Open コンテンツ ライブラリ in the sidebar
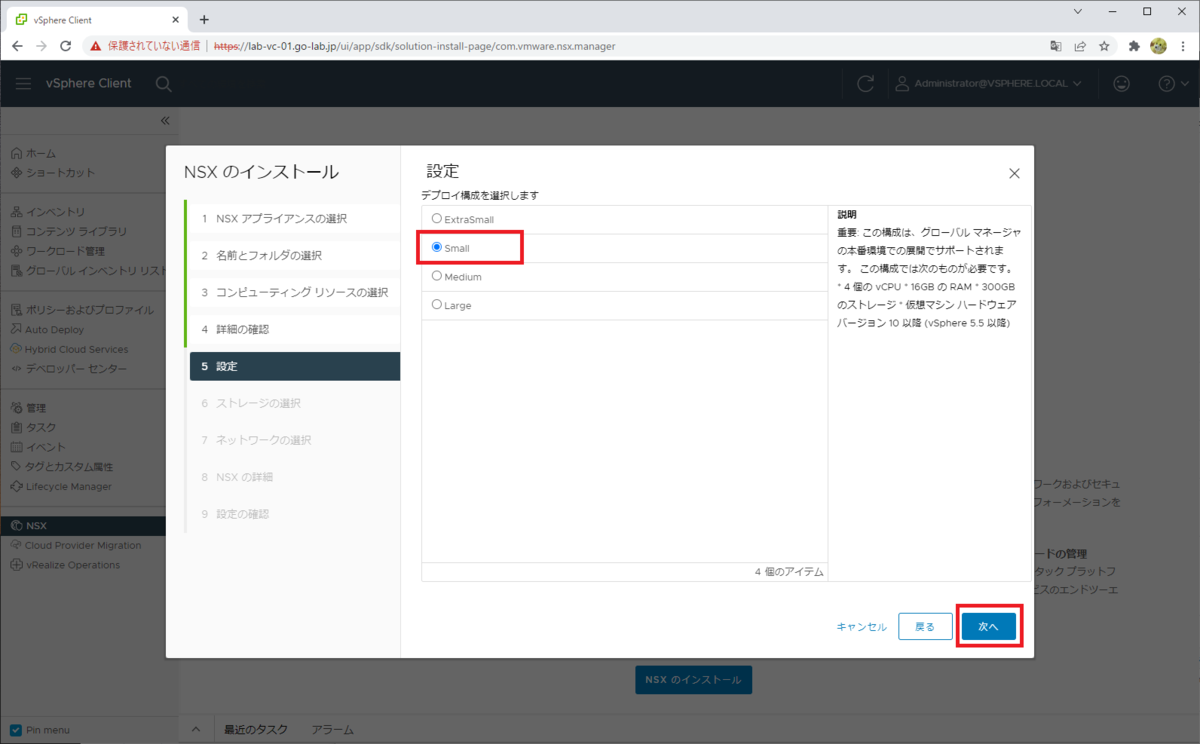 point(69,231)
